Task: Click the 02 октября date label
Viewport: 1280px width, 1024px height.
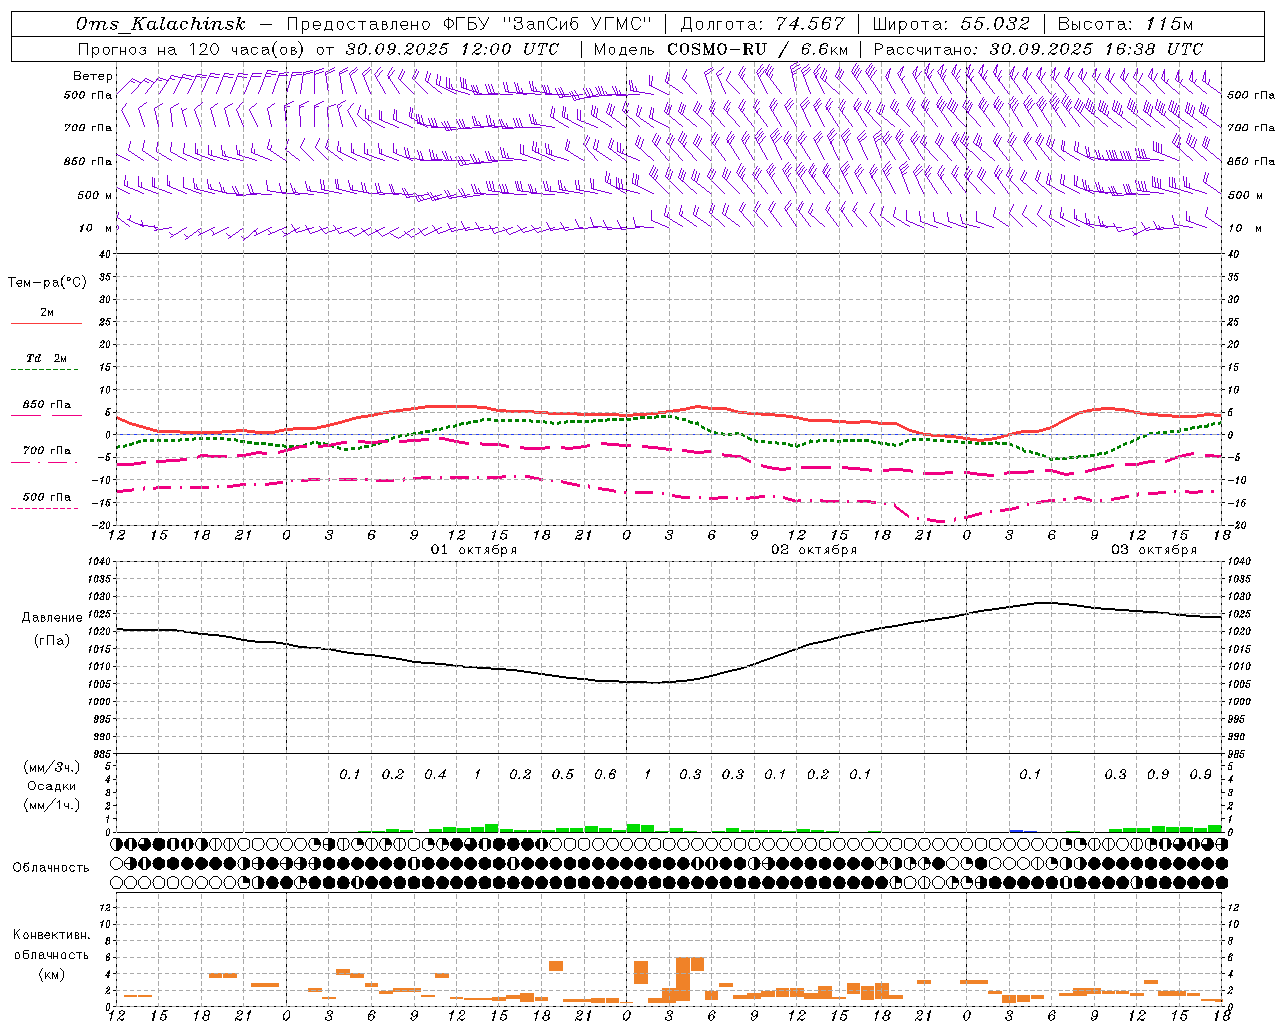Action: pyautogui.click(x=814, y=550)
